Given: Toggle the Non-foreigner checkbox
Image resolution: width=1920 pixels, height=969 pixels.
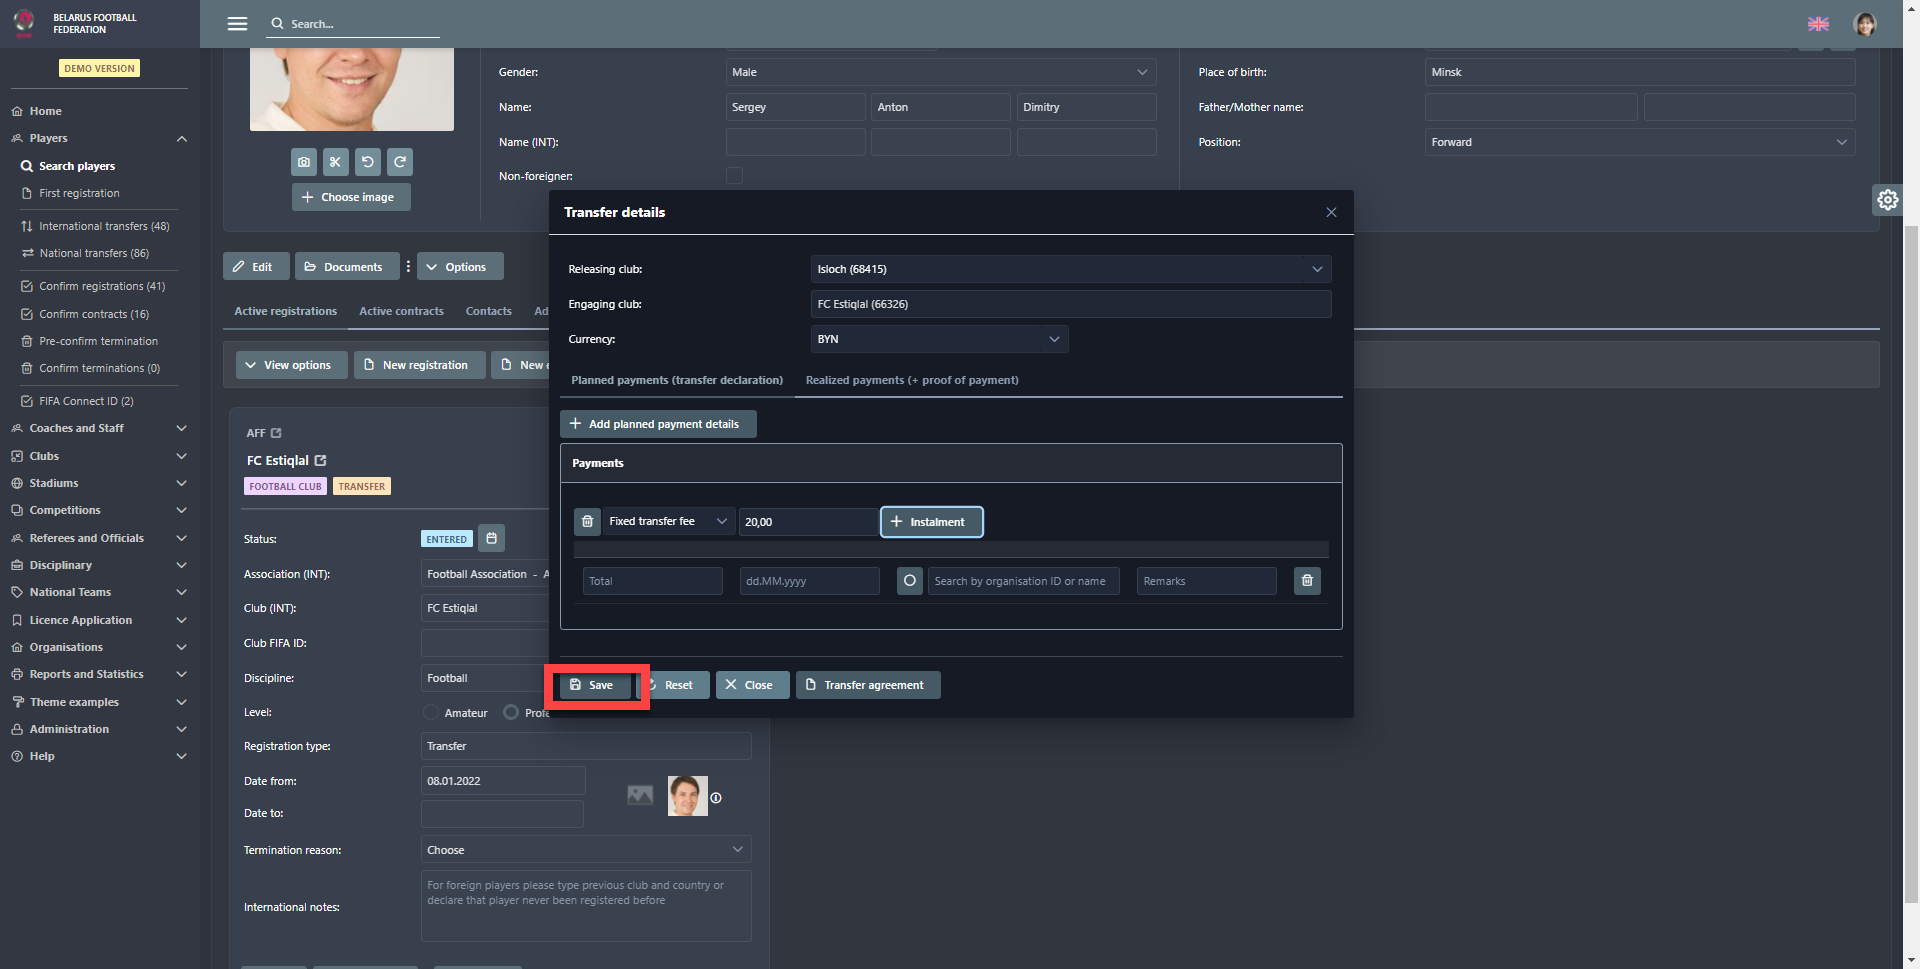Looking at the screenshot, I should (x=734, y=176).
